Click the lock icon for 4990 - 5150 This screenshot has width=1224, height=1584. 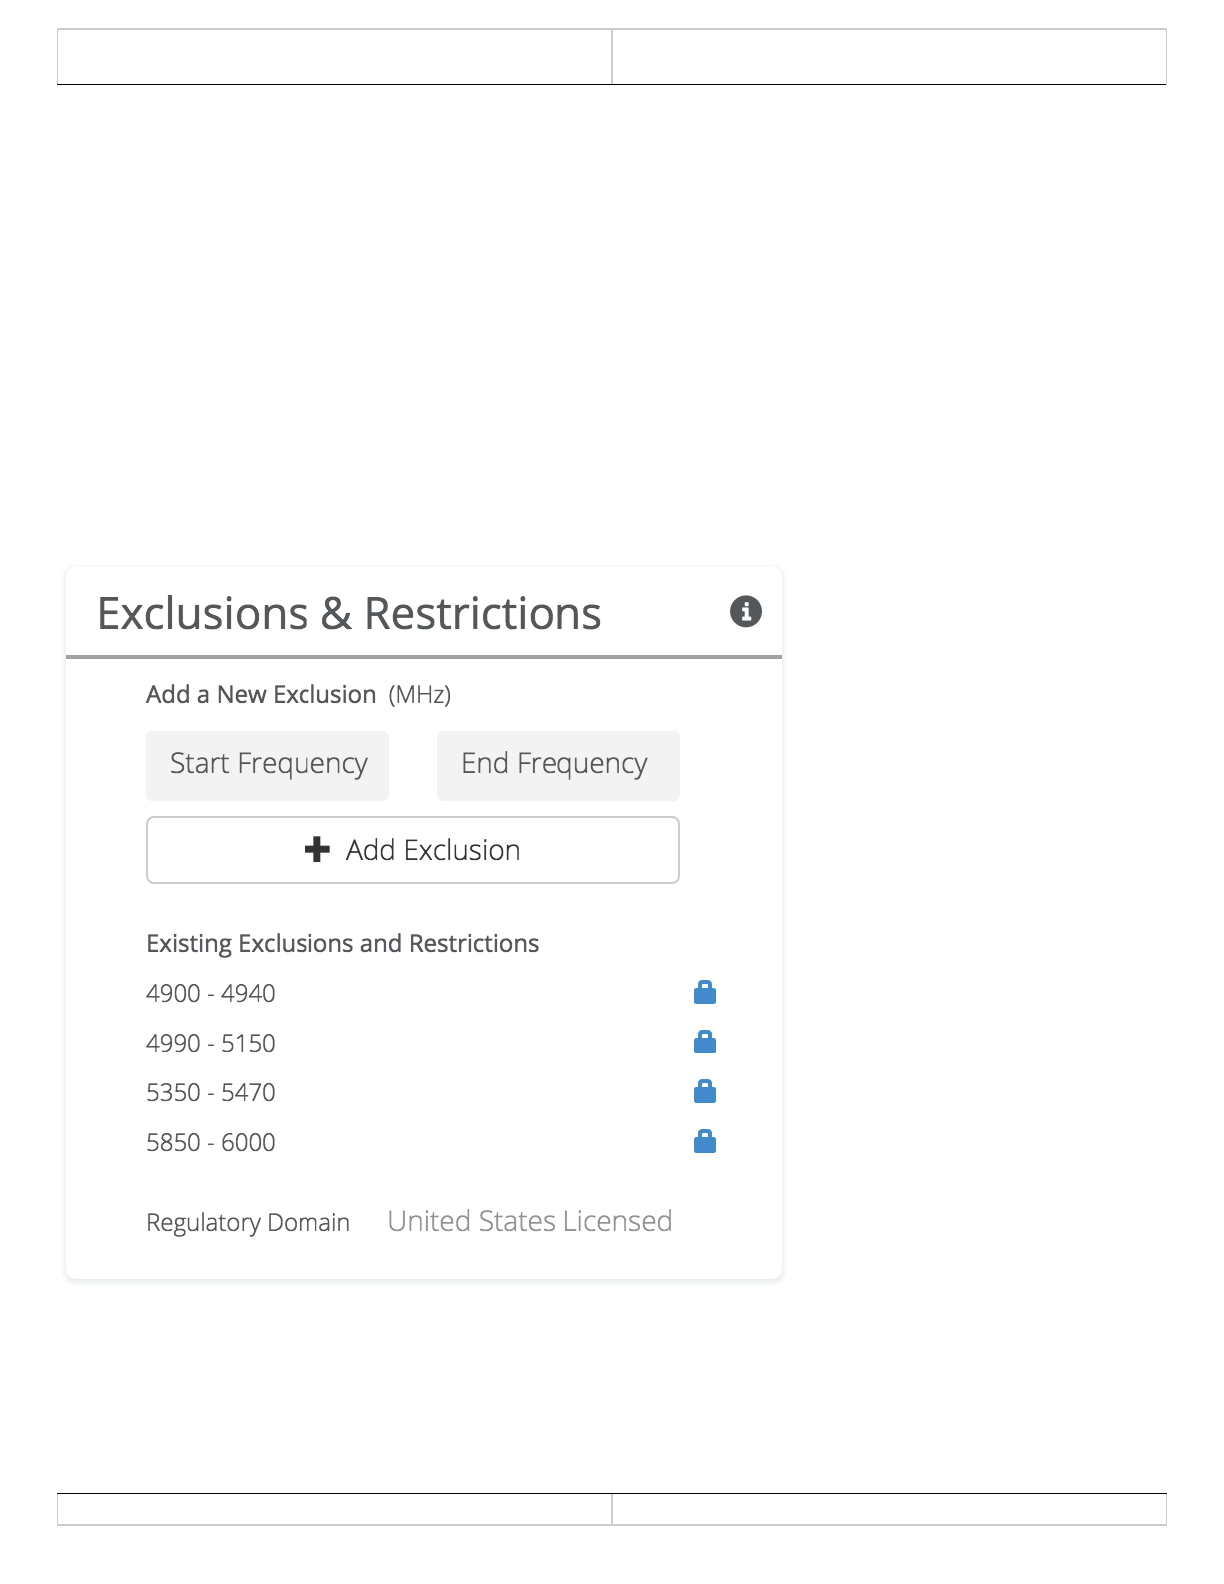coord(705,1042)
